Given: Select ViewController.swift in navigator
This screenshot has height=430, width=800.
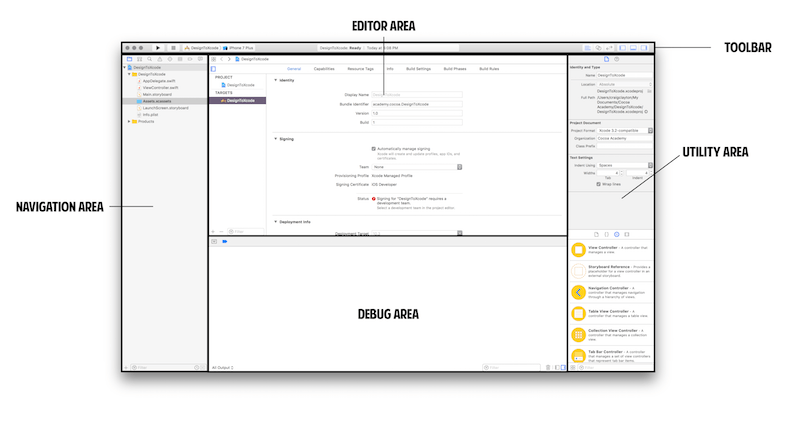Looking at the screenshot, I should tap(160, 88).
